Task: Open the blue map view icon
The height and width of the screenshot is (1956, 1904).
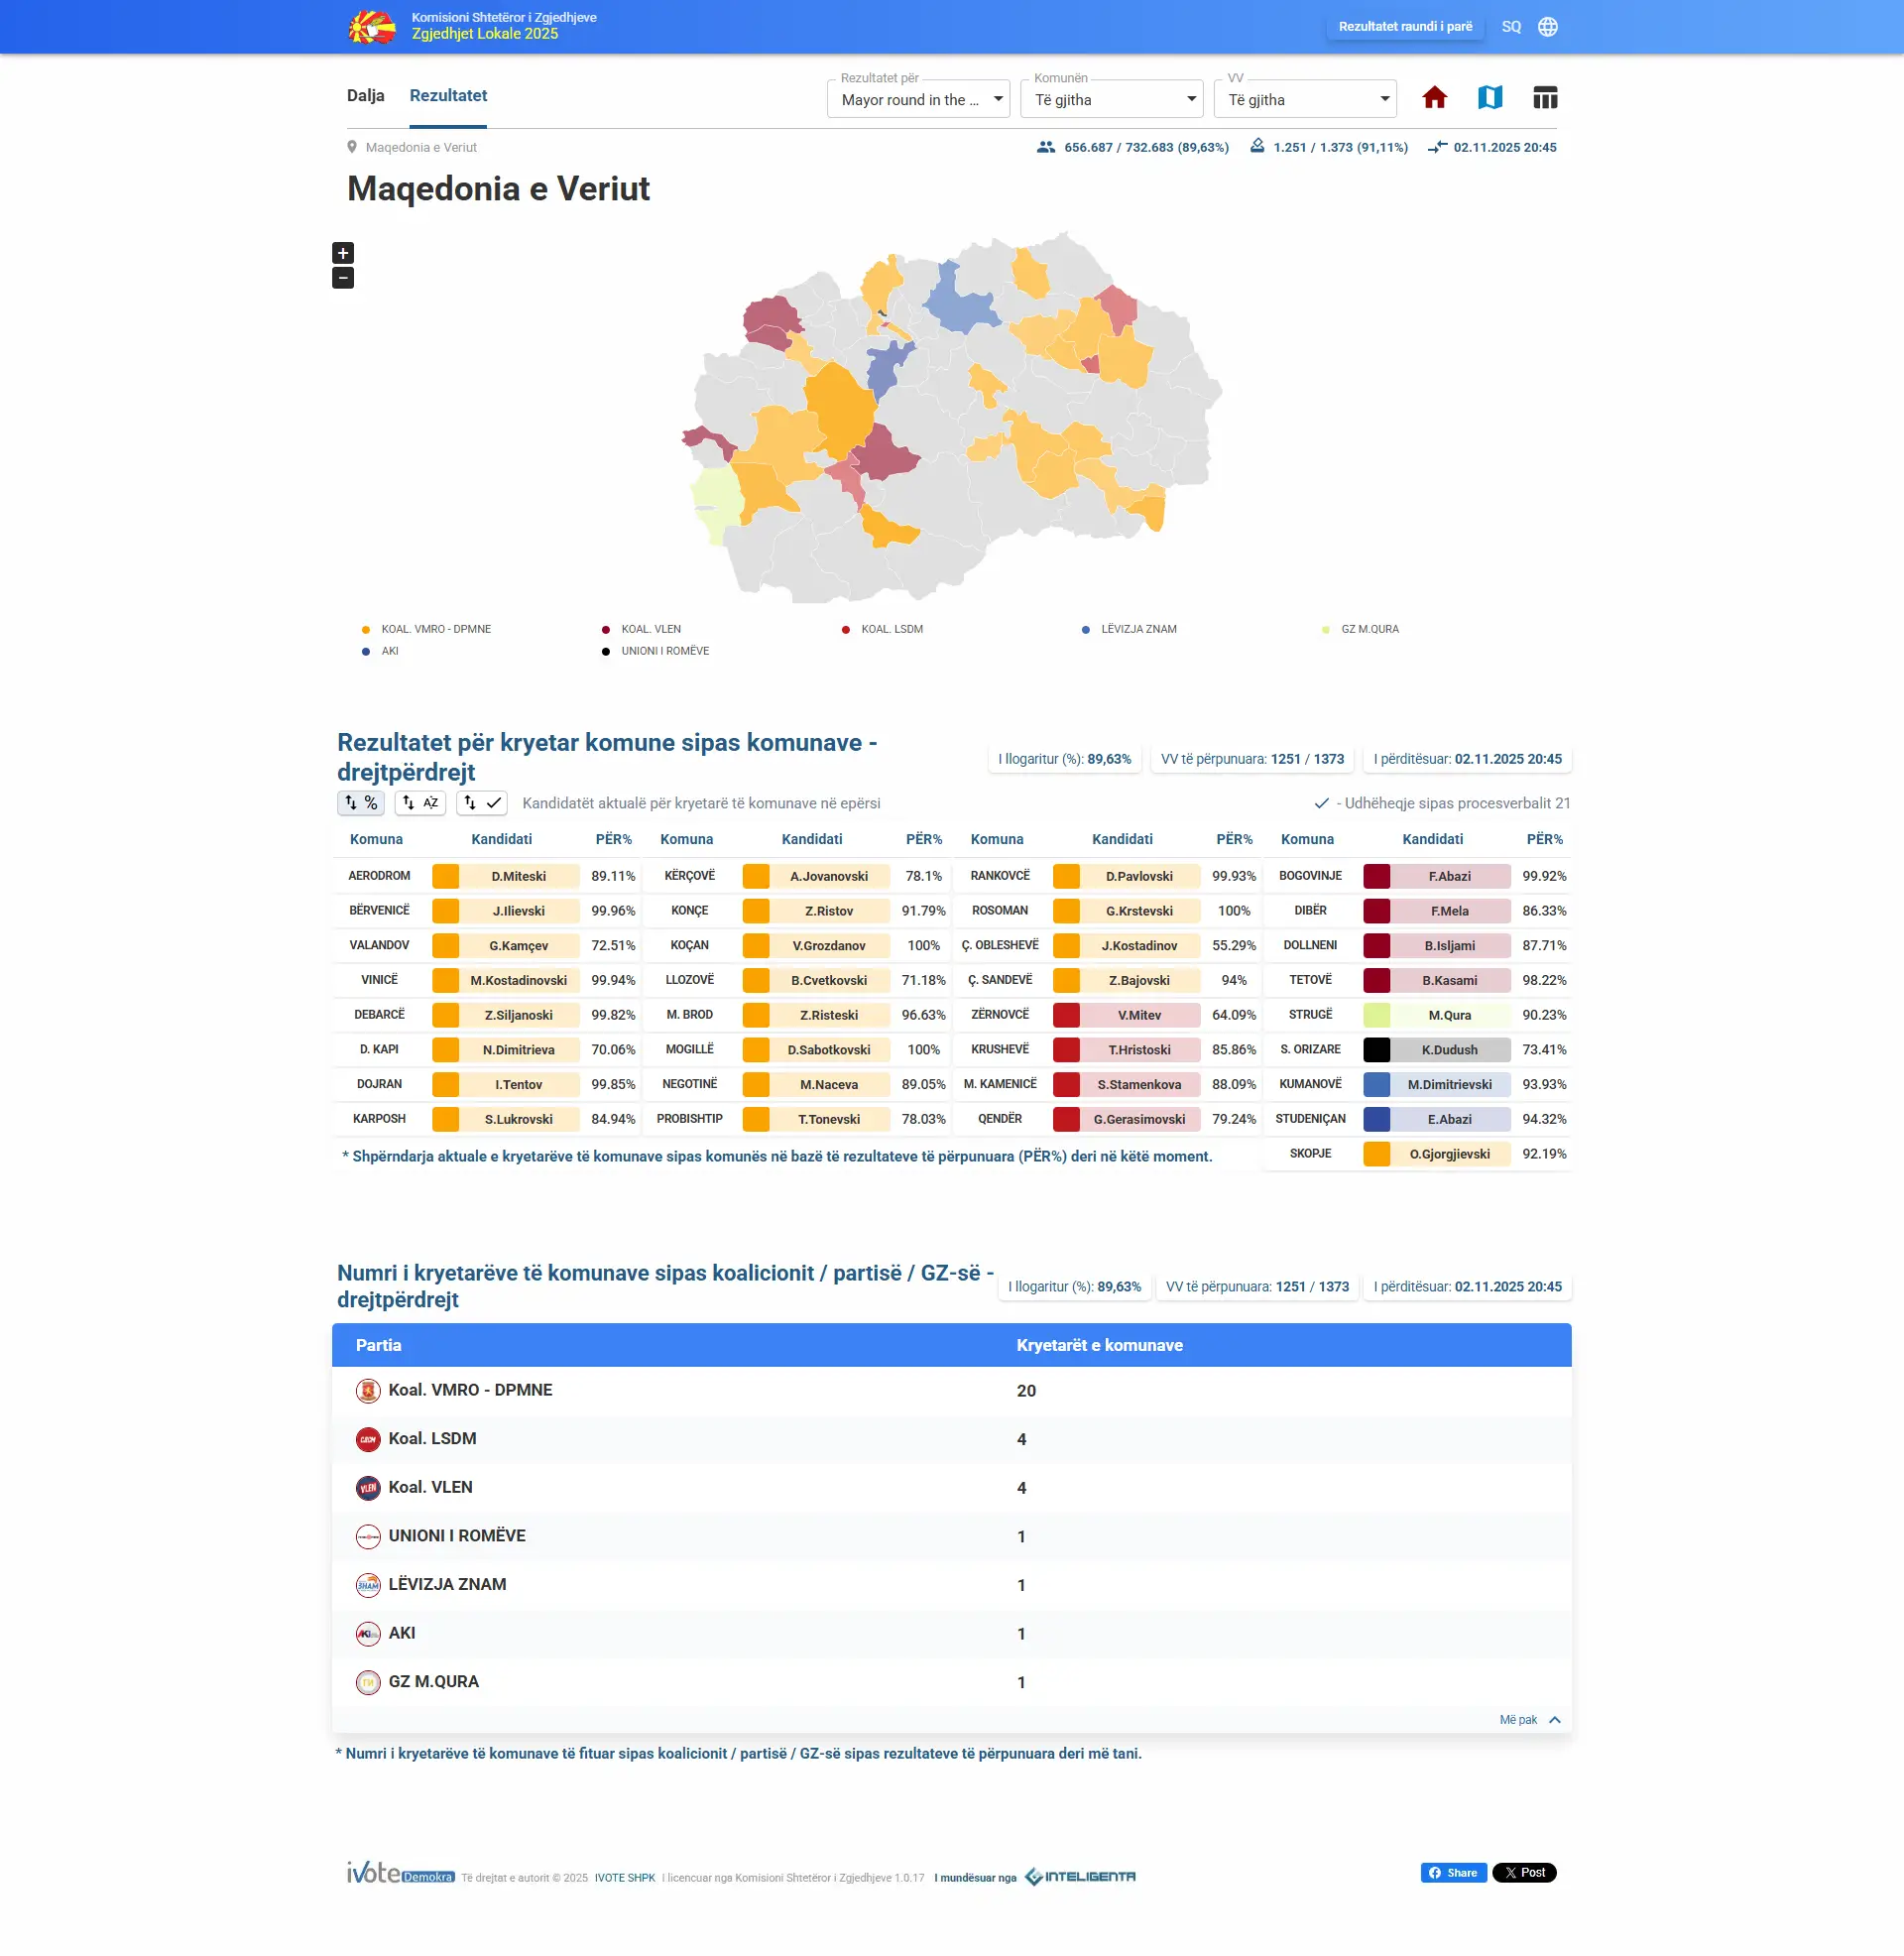Action: click(1489, 98)
